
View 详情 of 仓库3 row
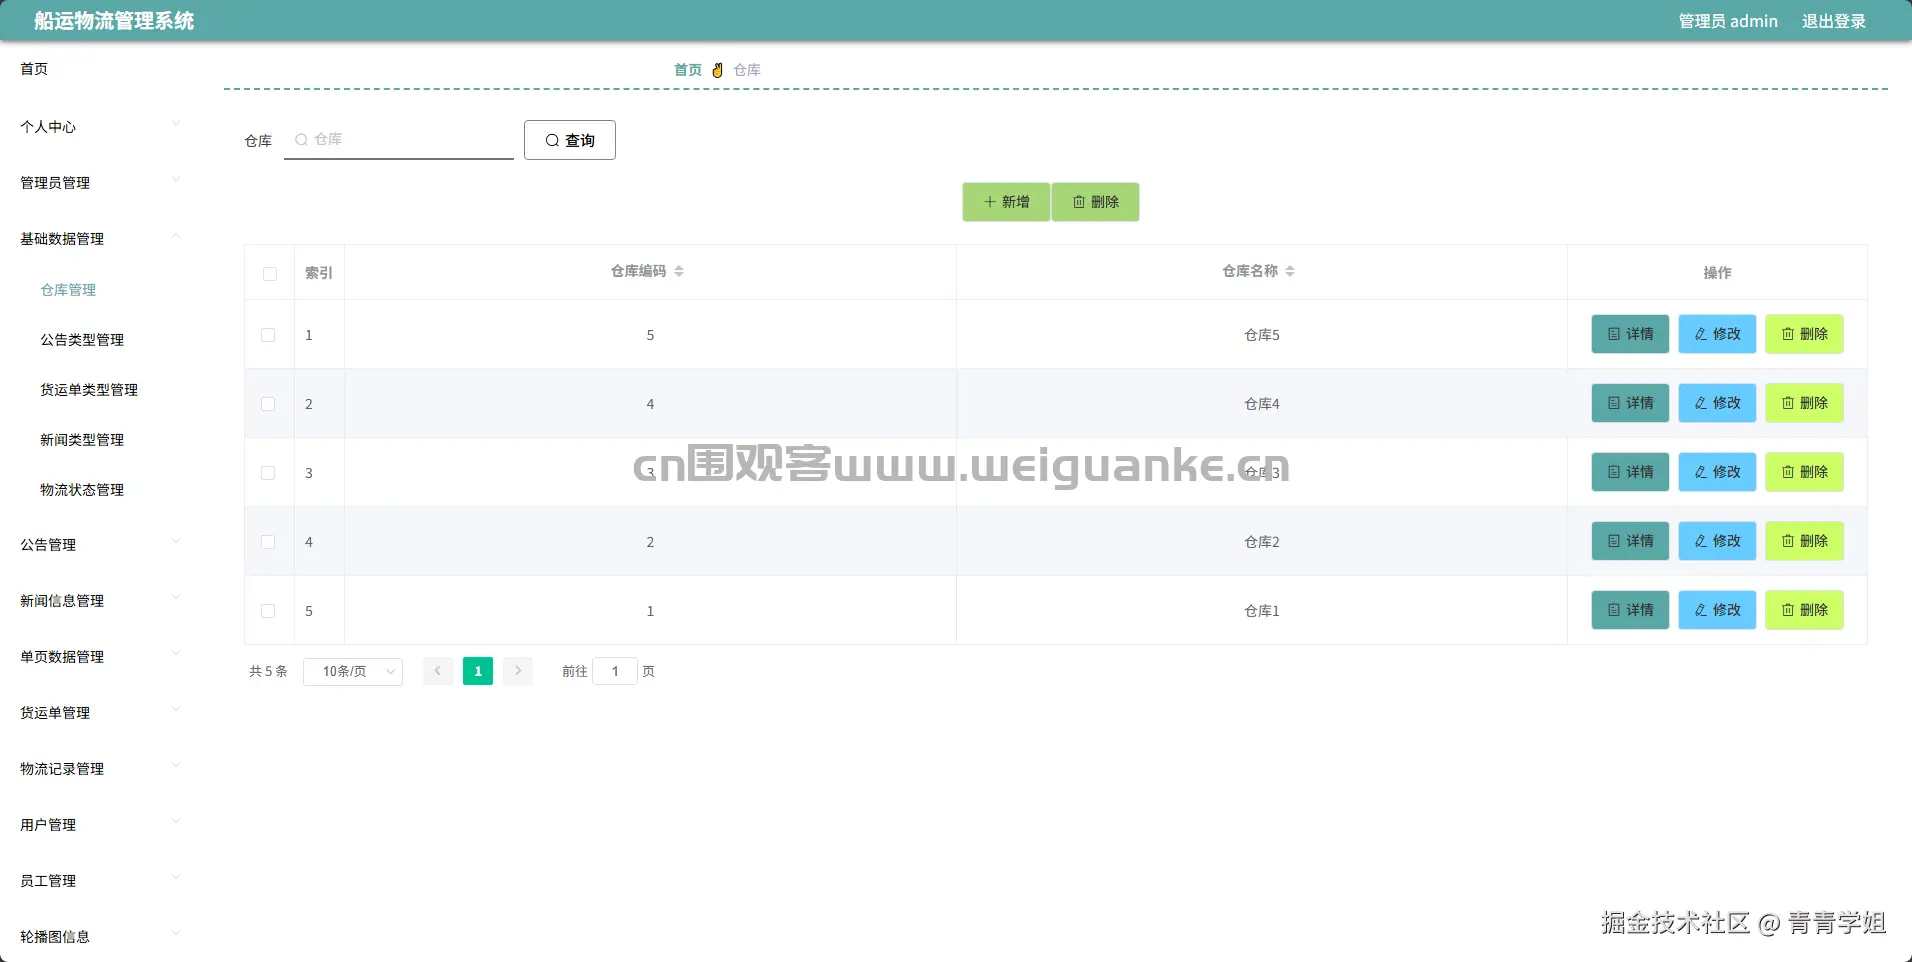click(x=1630, y=472)
